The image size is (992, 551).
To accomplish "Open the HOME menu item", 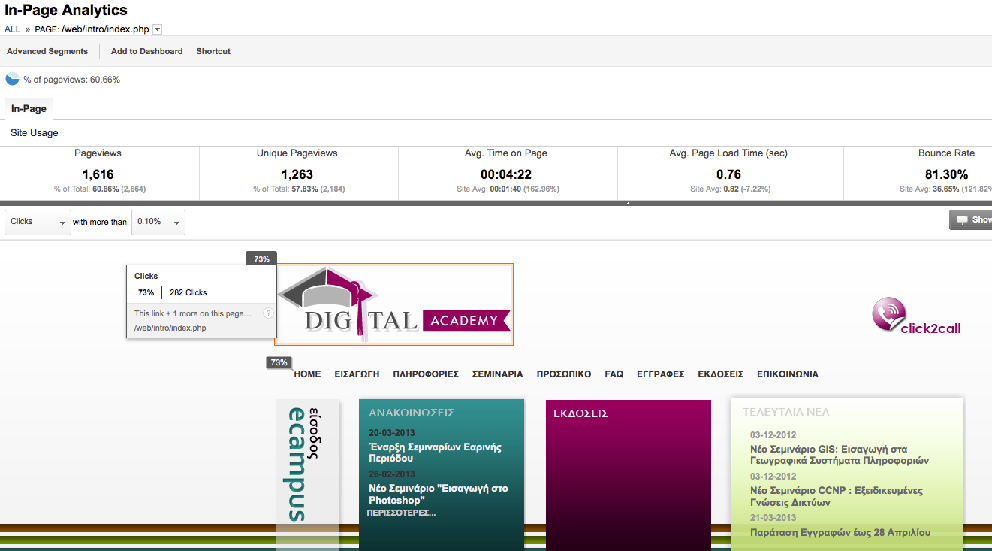I will [x=307, y=374].
